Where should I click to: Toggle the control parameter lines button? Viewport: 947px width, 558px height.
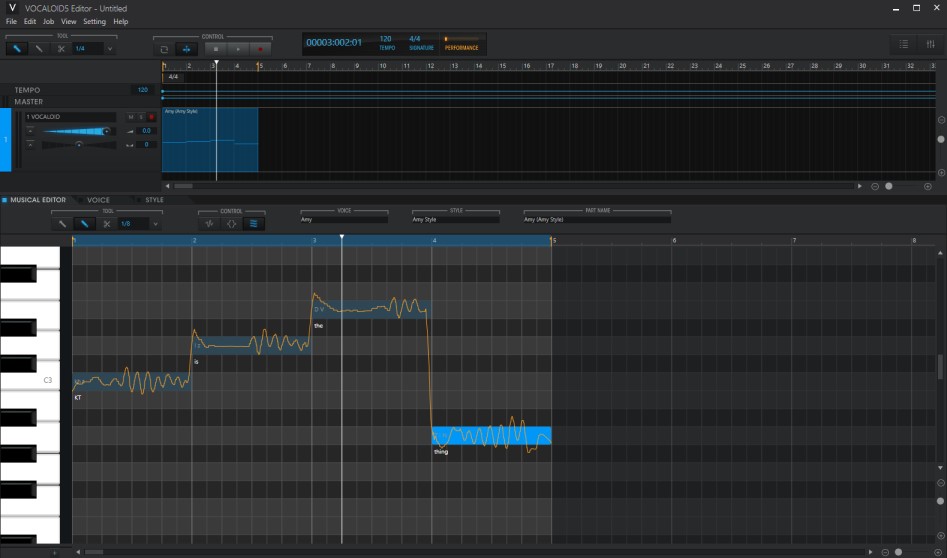254,223
